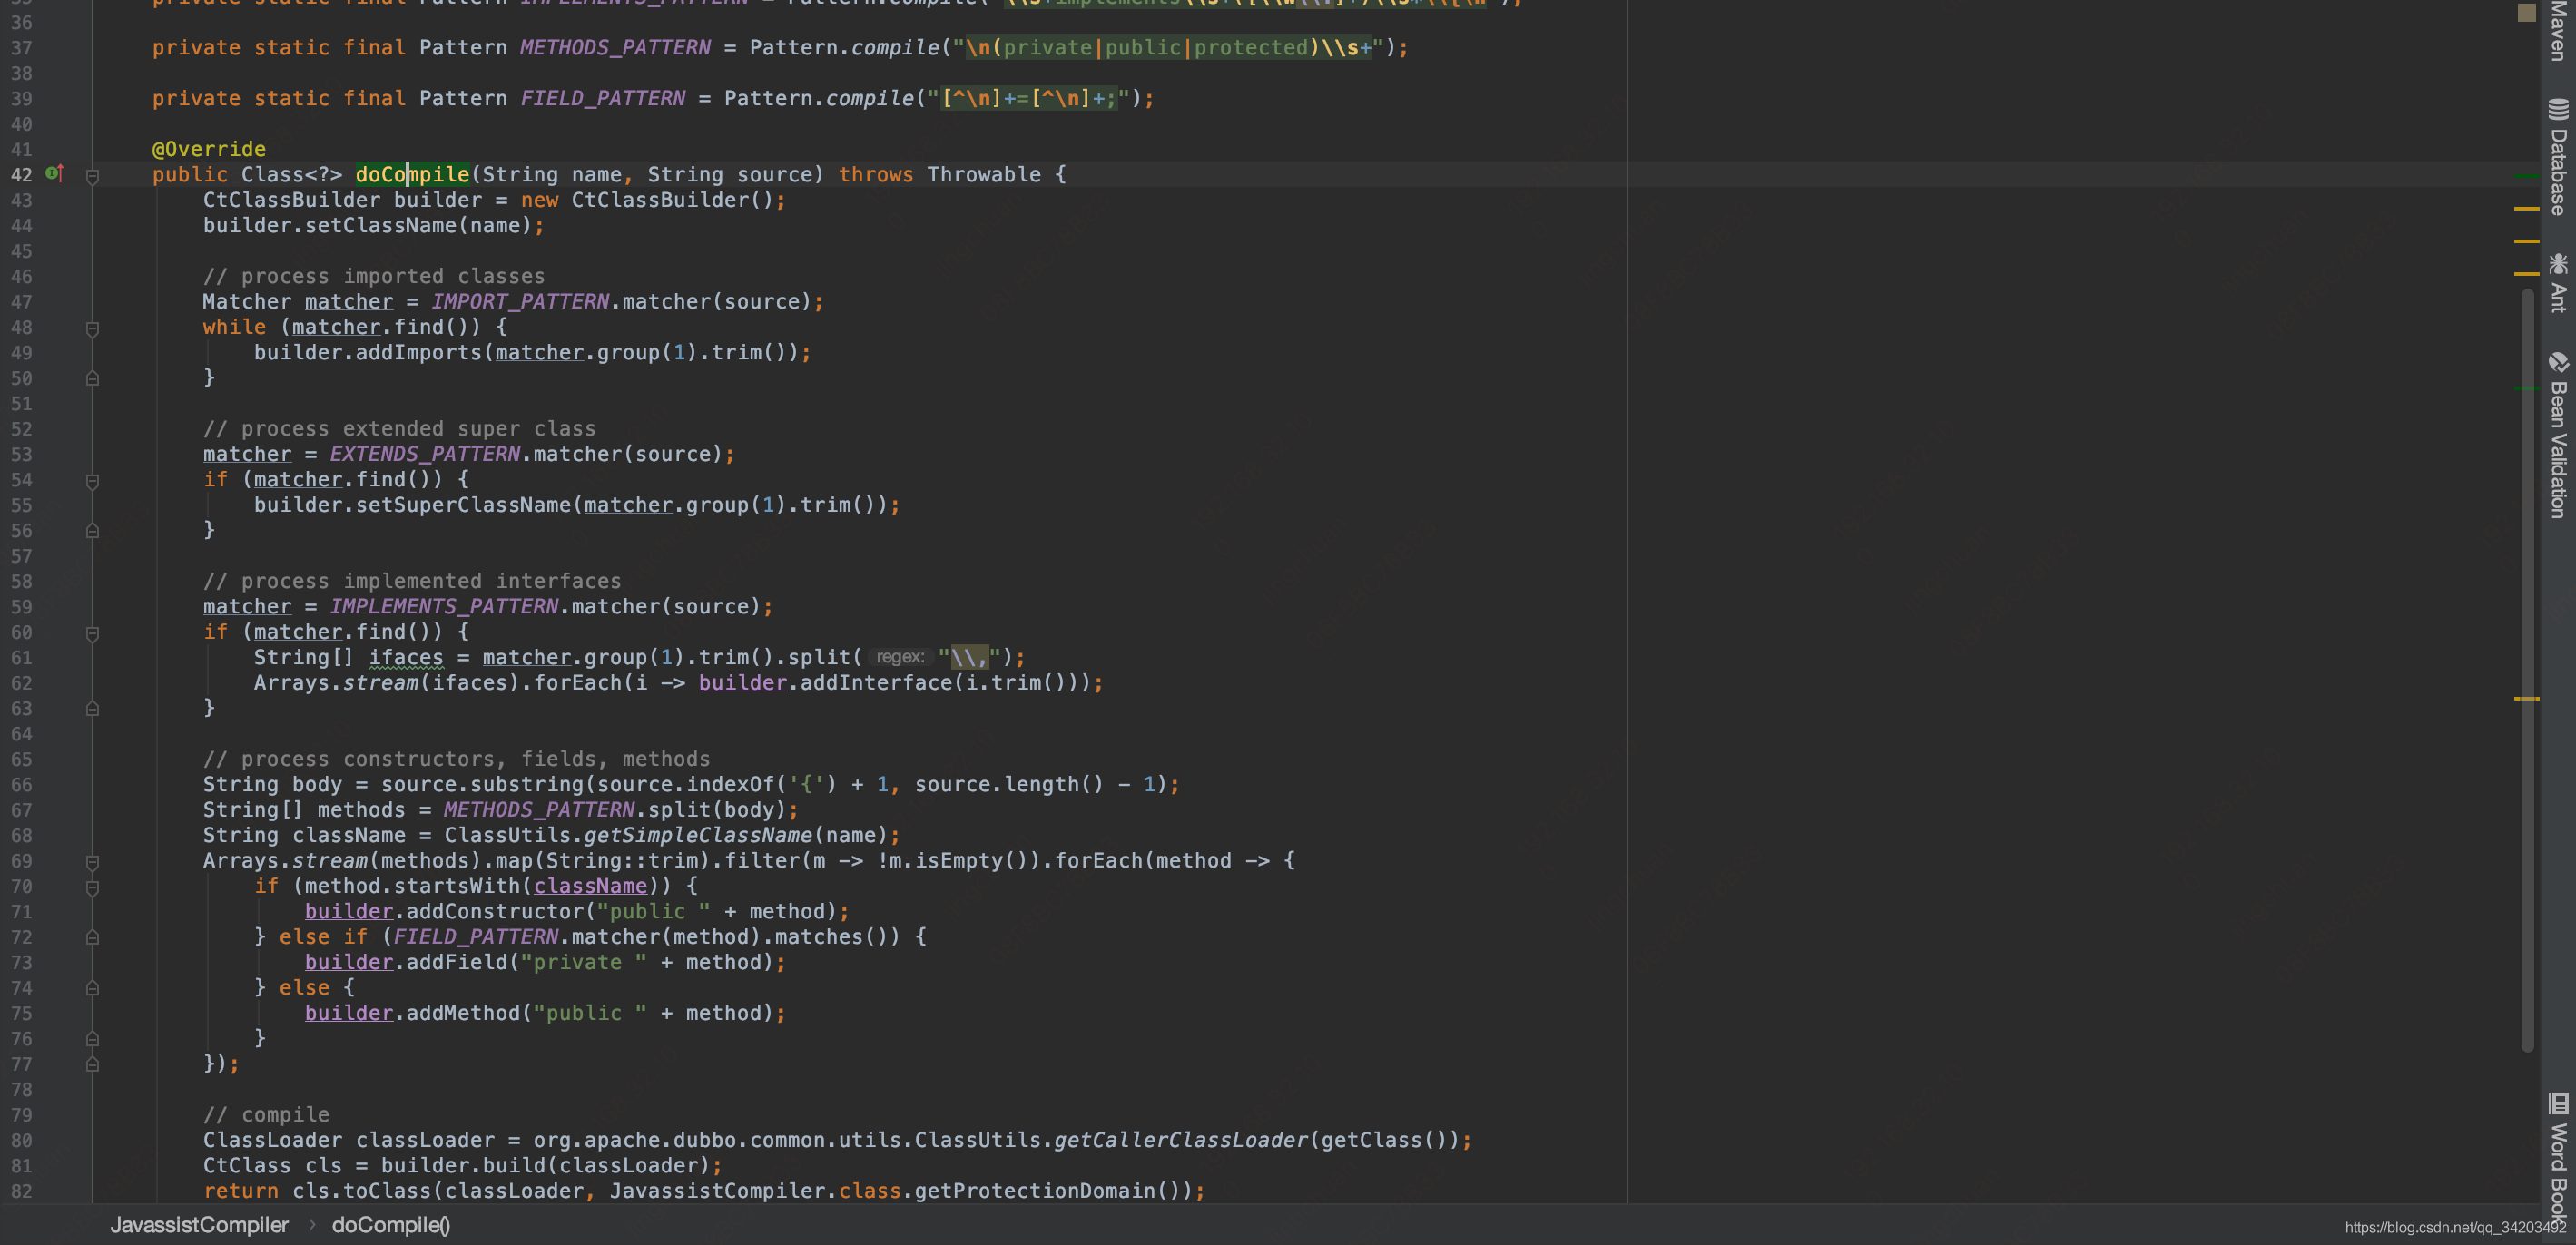
Task: Collapse the if block at line 60
Action: [92, 633]
